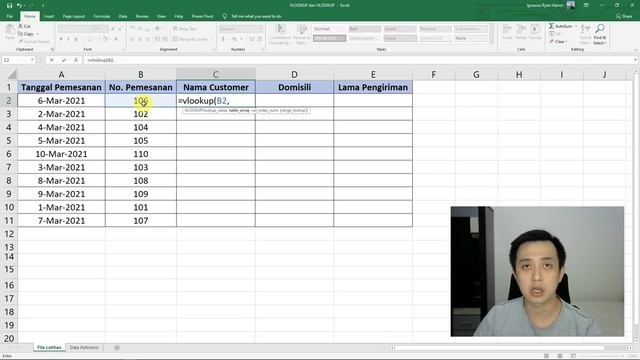Viewport: 640px width, 360px height.
Task: Click the cell 10-Mar-2021
Action: pos(61,154)
